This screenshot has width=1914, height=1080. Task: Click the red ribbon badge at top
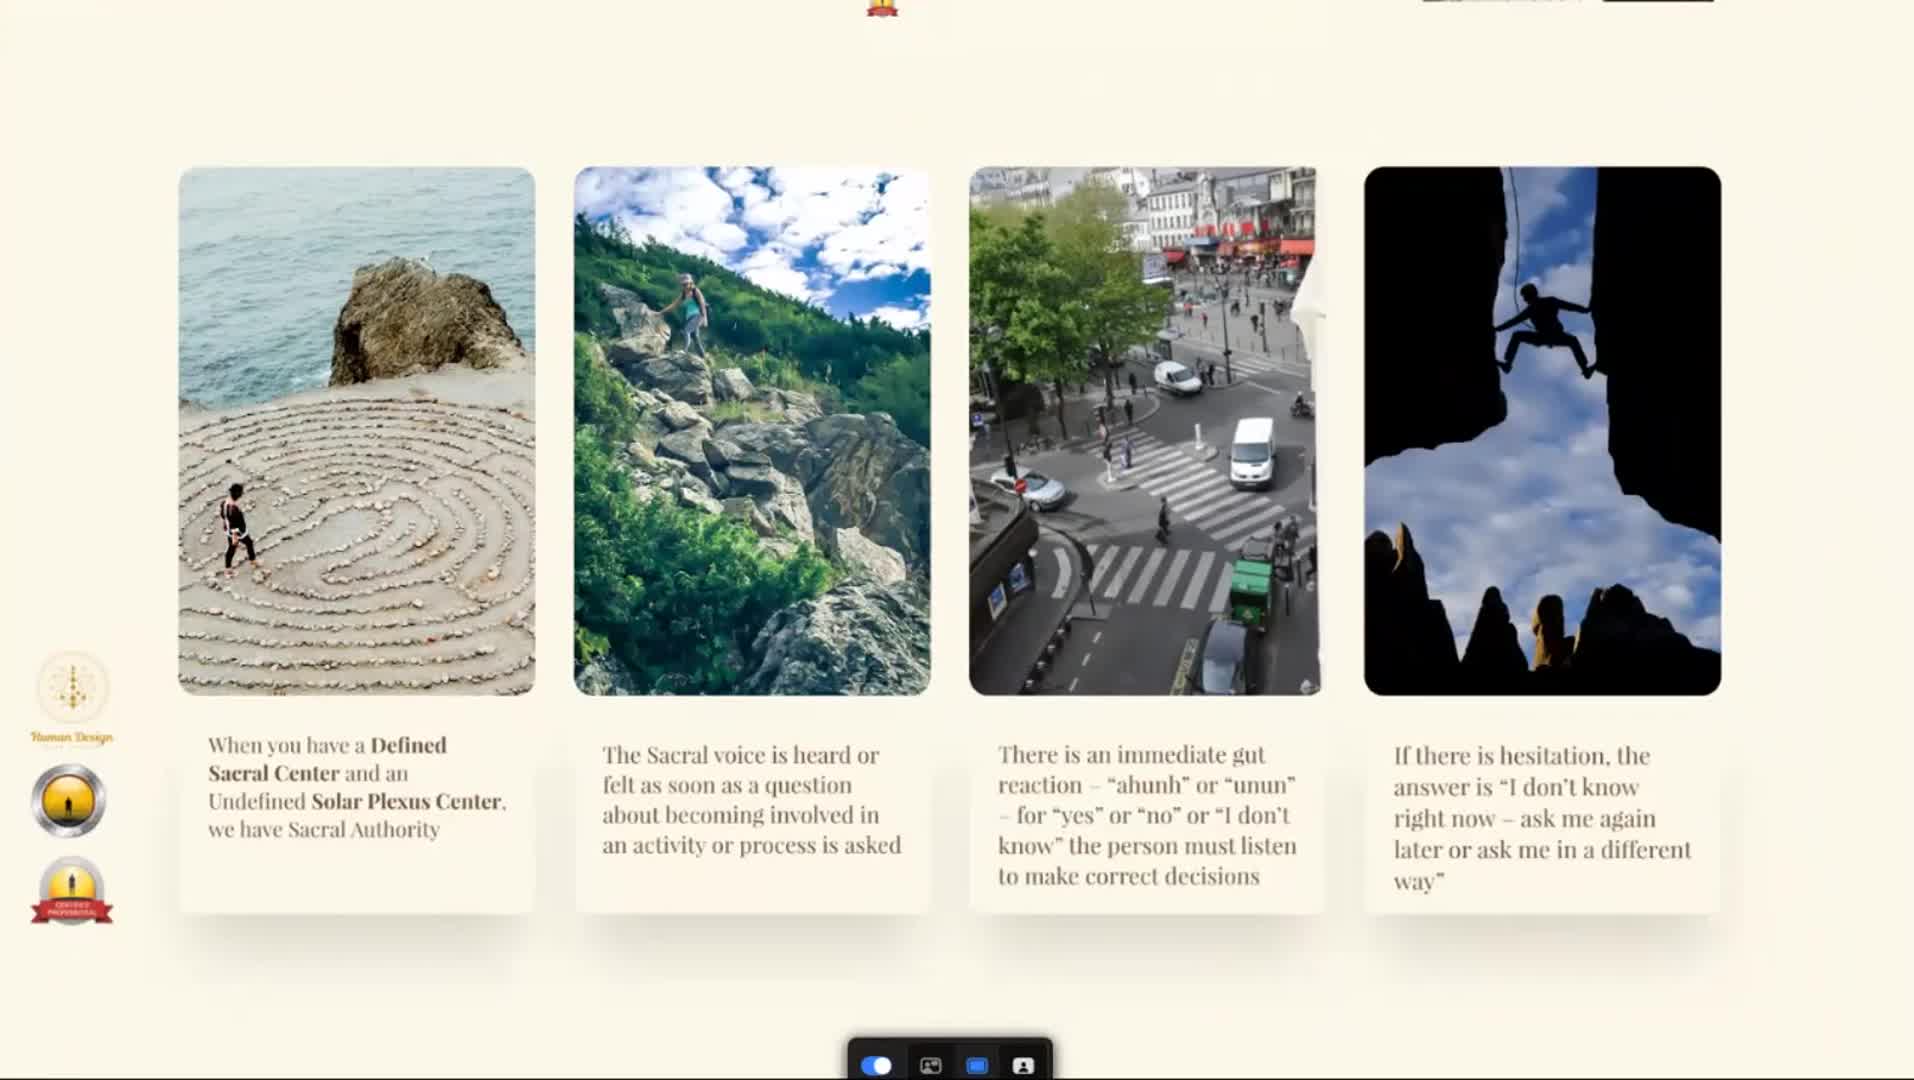(882, 8)
